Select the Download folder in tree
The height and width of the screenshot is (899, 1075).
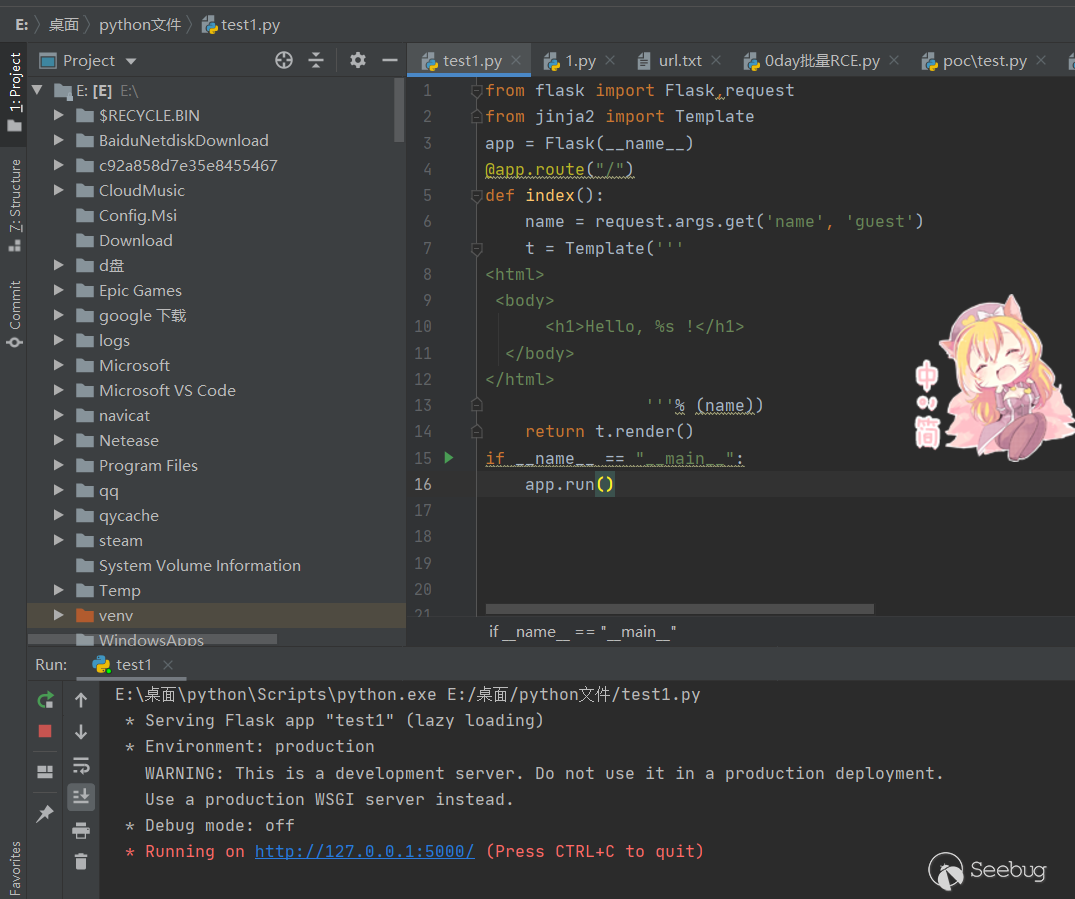(x=135, y=241)
